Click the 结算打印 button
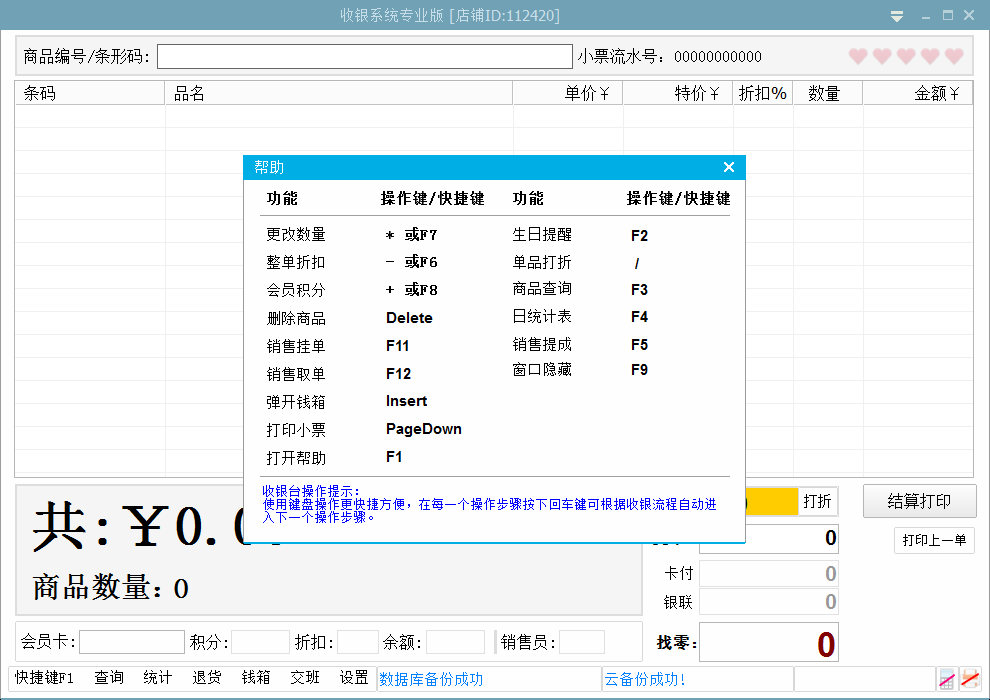This screenshot has height=700, width=990. [919, 501]
